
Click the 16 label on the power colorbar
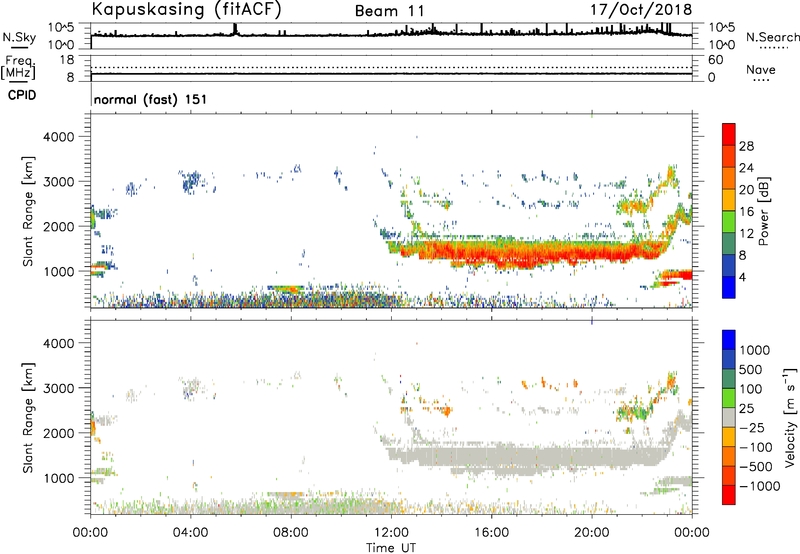[x=746, y=212]
